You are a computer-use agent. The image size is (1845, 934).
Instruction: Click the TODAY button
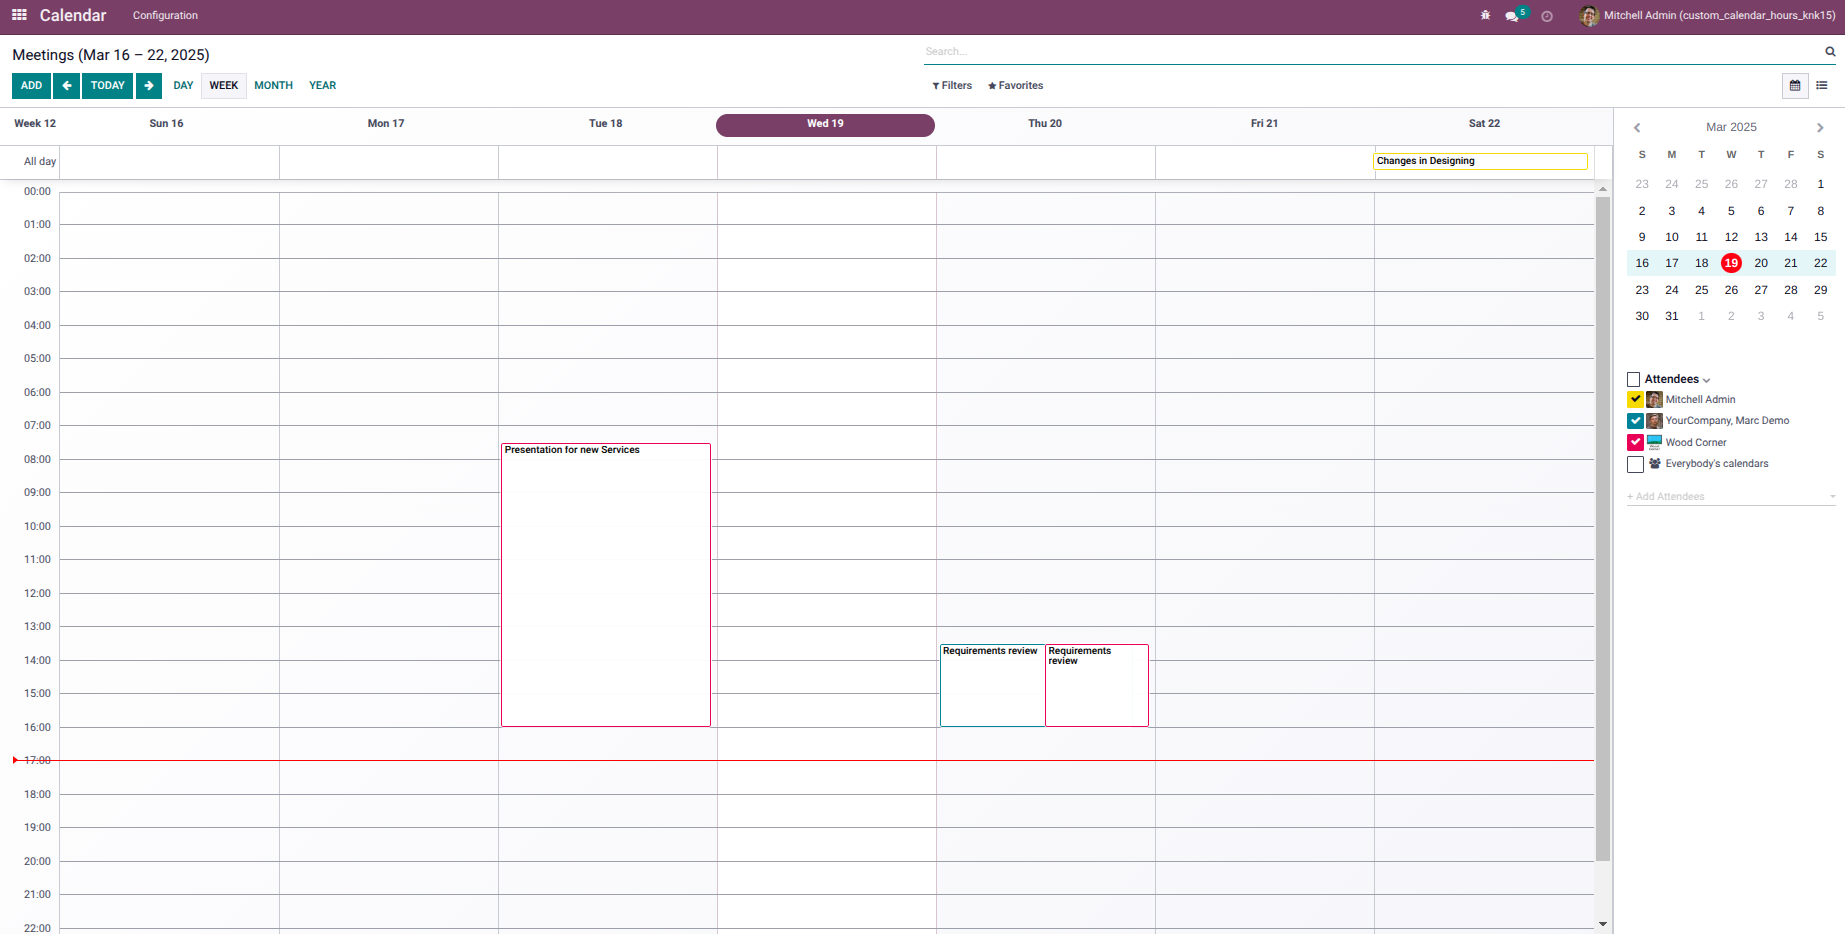107,86
